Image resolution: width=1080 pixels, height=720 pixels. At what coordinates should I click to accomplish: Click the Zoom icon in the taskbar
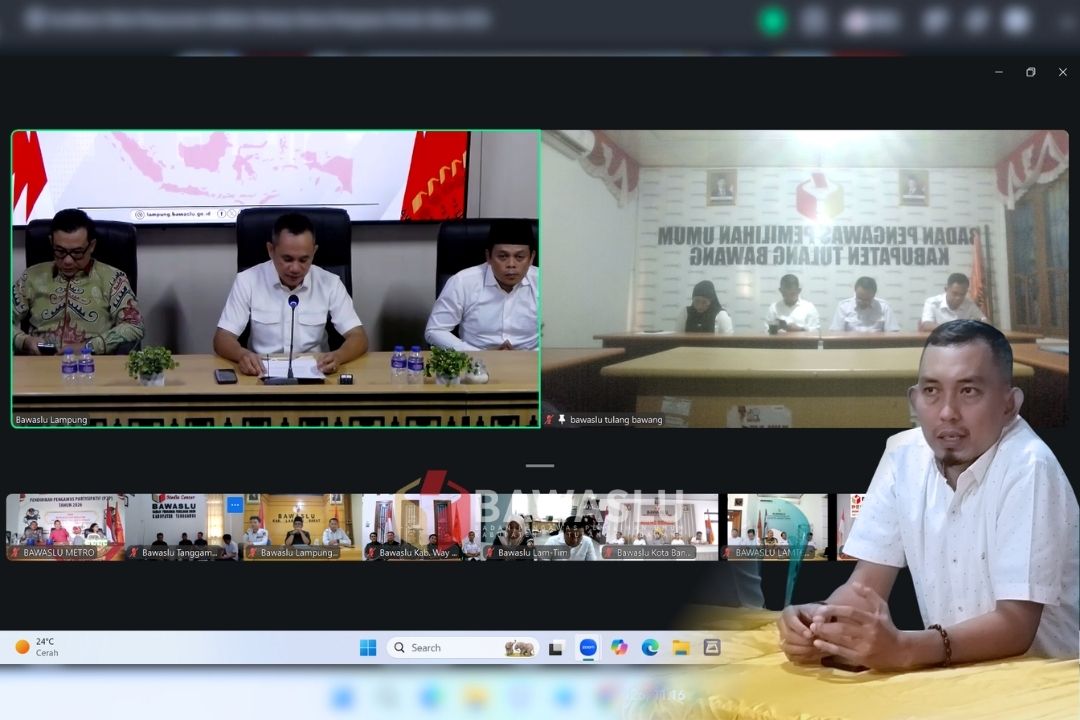click(x=588, y=648)
